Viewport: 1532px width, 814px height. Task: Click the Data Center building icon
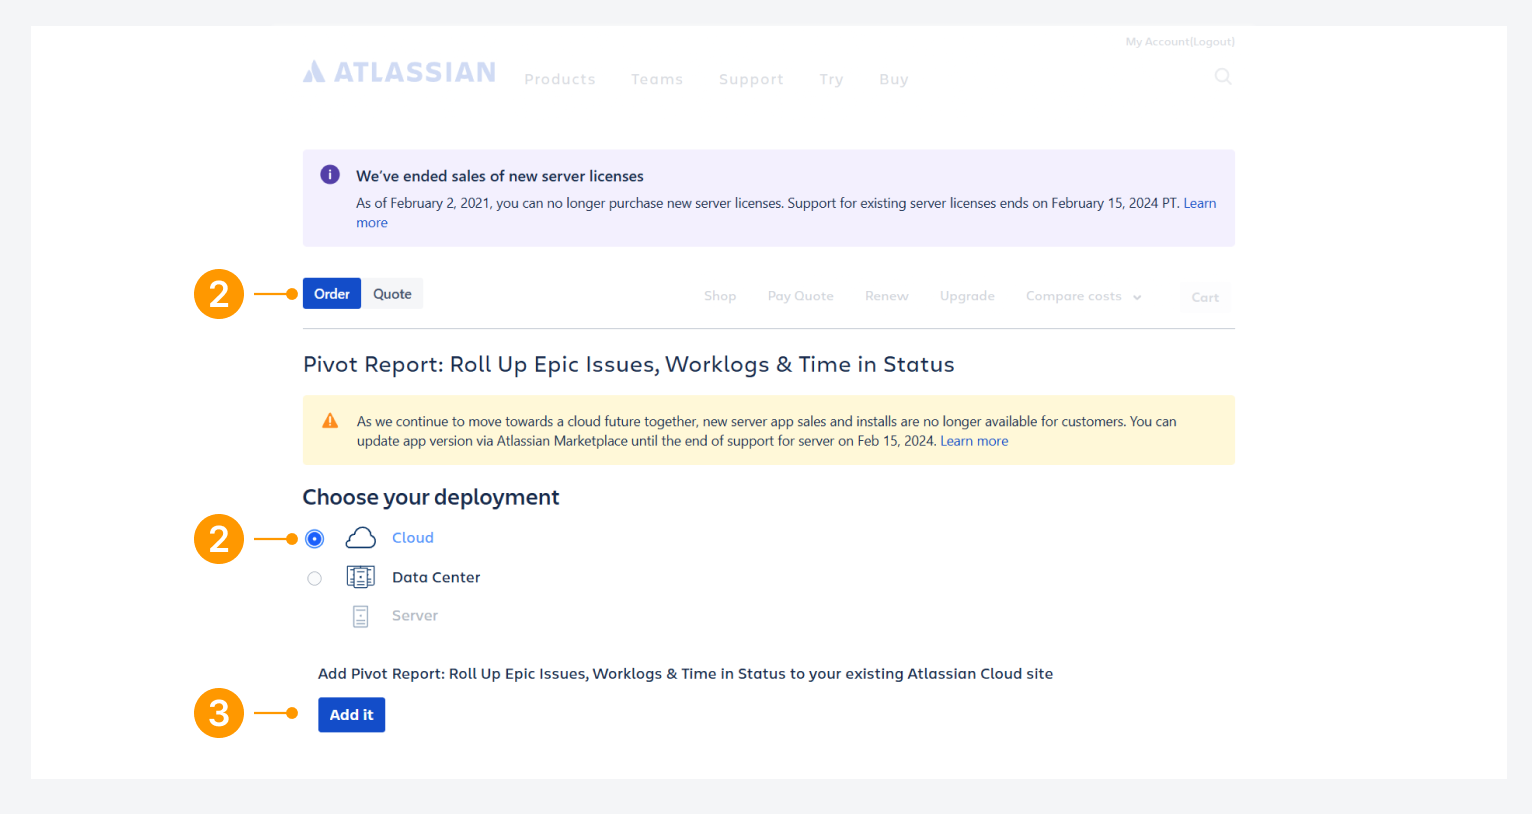pos(361,577)
